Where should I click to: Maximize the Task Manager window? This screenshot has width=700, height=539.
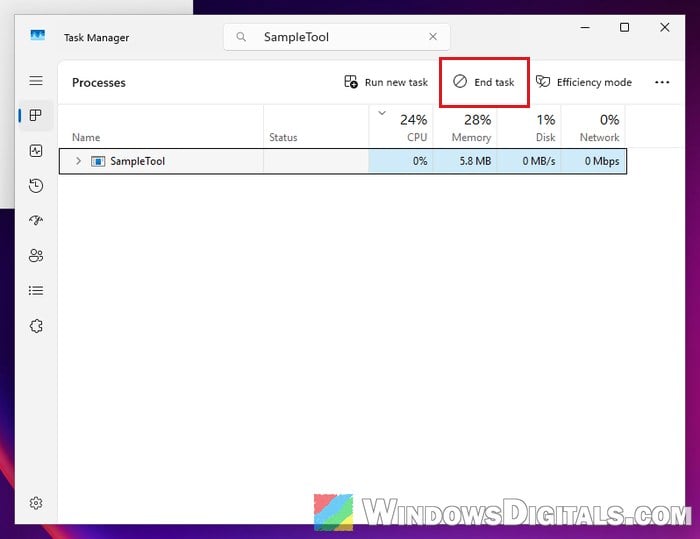(625, 28)
